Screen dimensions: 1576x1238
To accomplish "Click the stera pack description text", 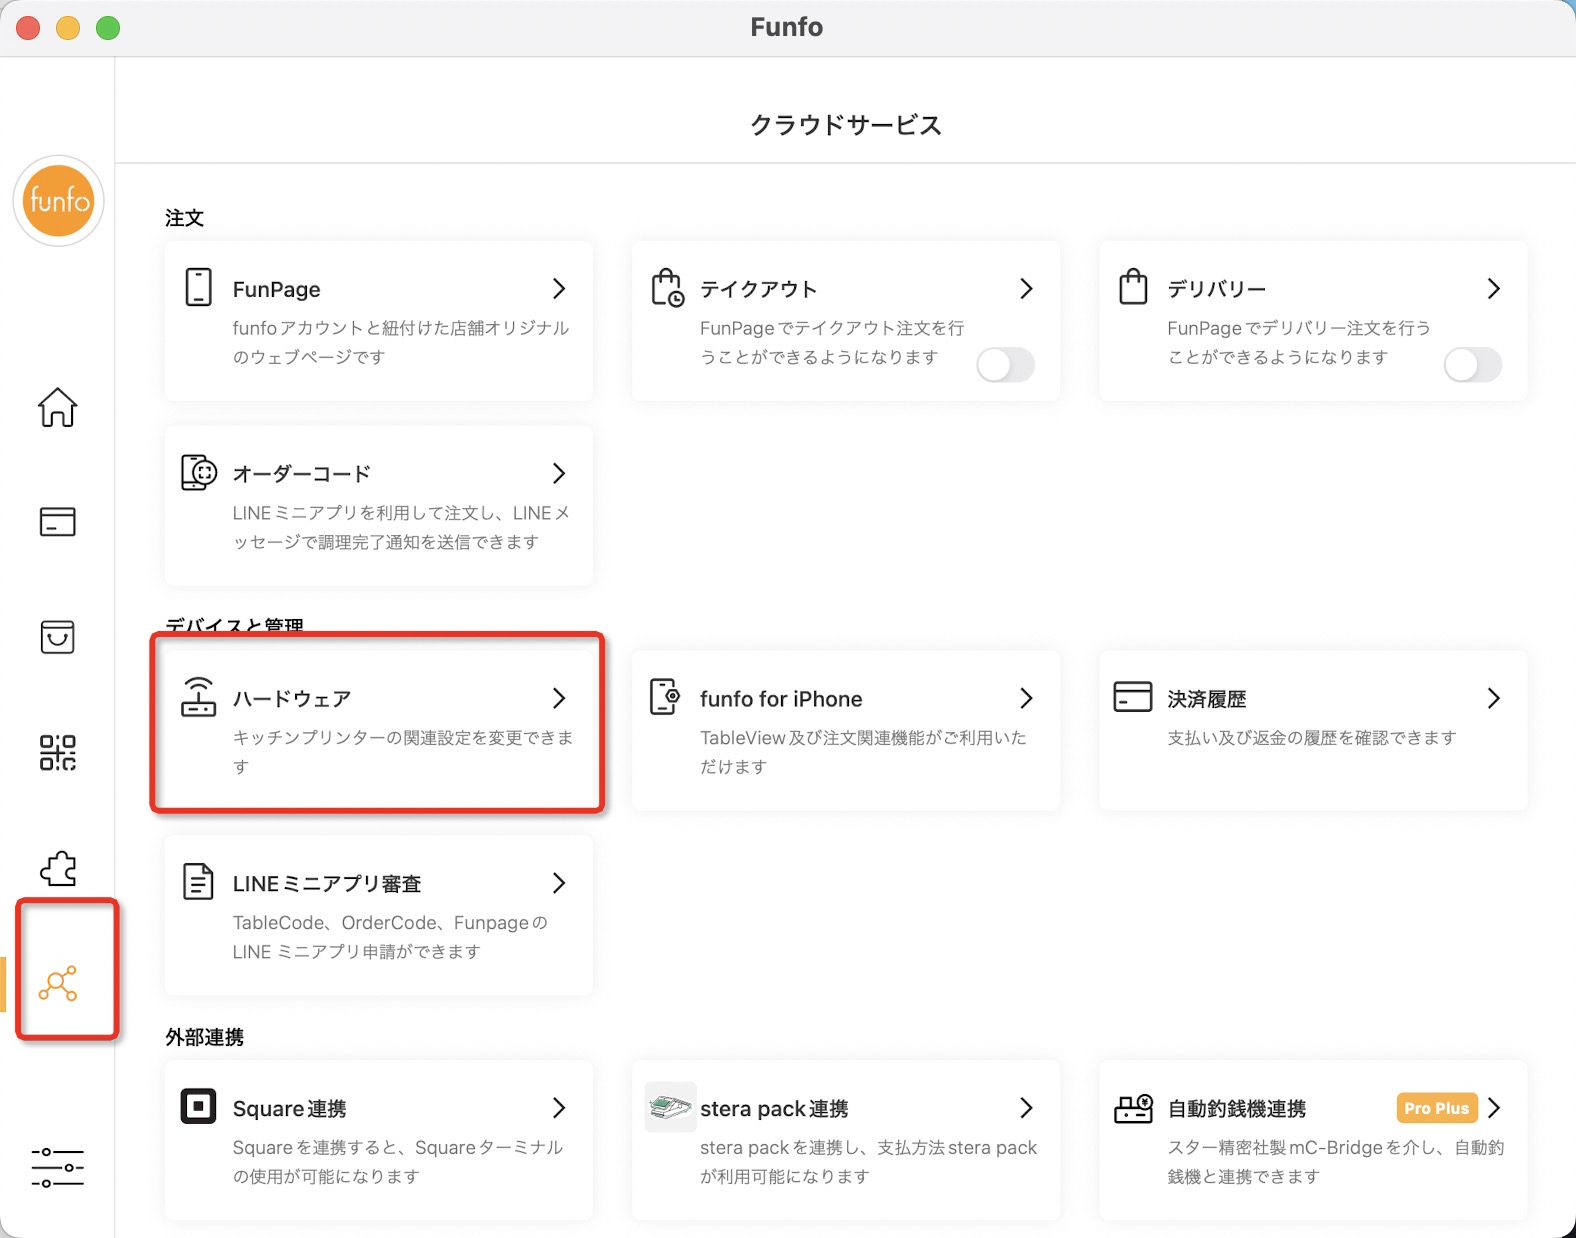I will click(x=868, y=1161).
